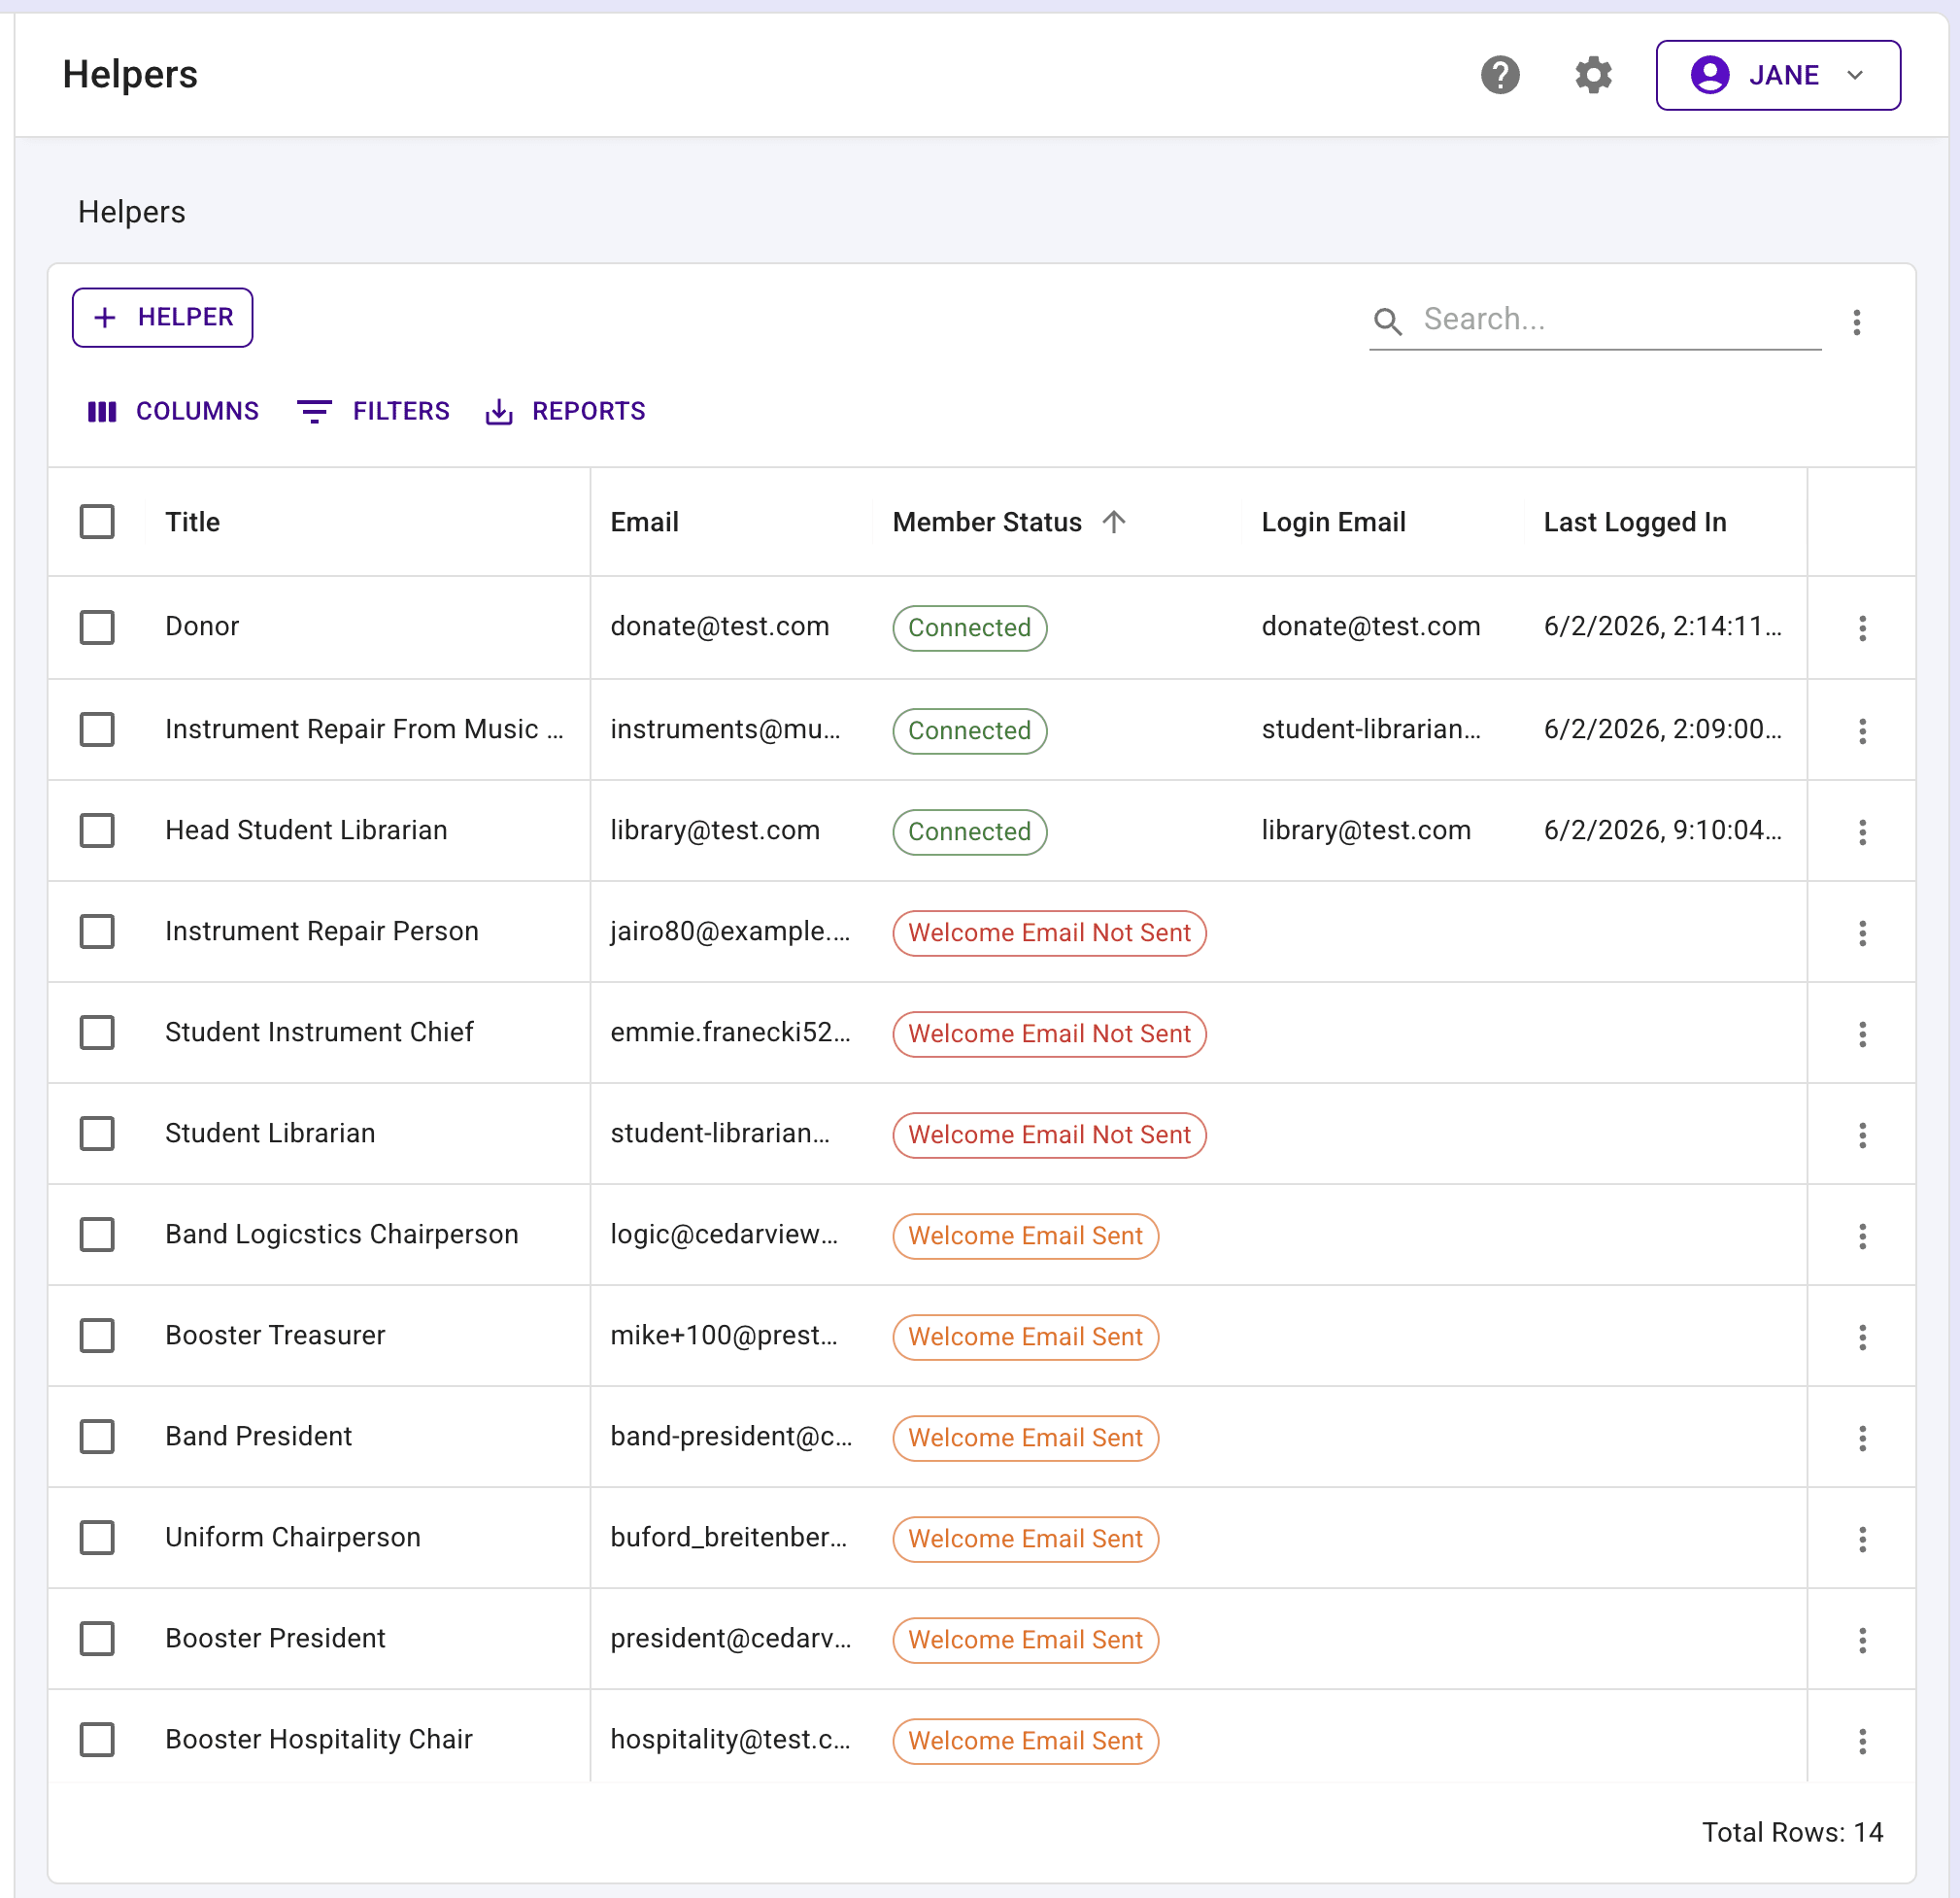Select Booster President row checkbox
This screenshot has height=1898, width=1960.
tap(97, 1638)
